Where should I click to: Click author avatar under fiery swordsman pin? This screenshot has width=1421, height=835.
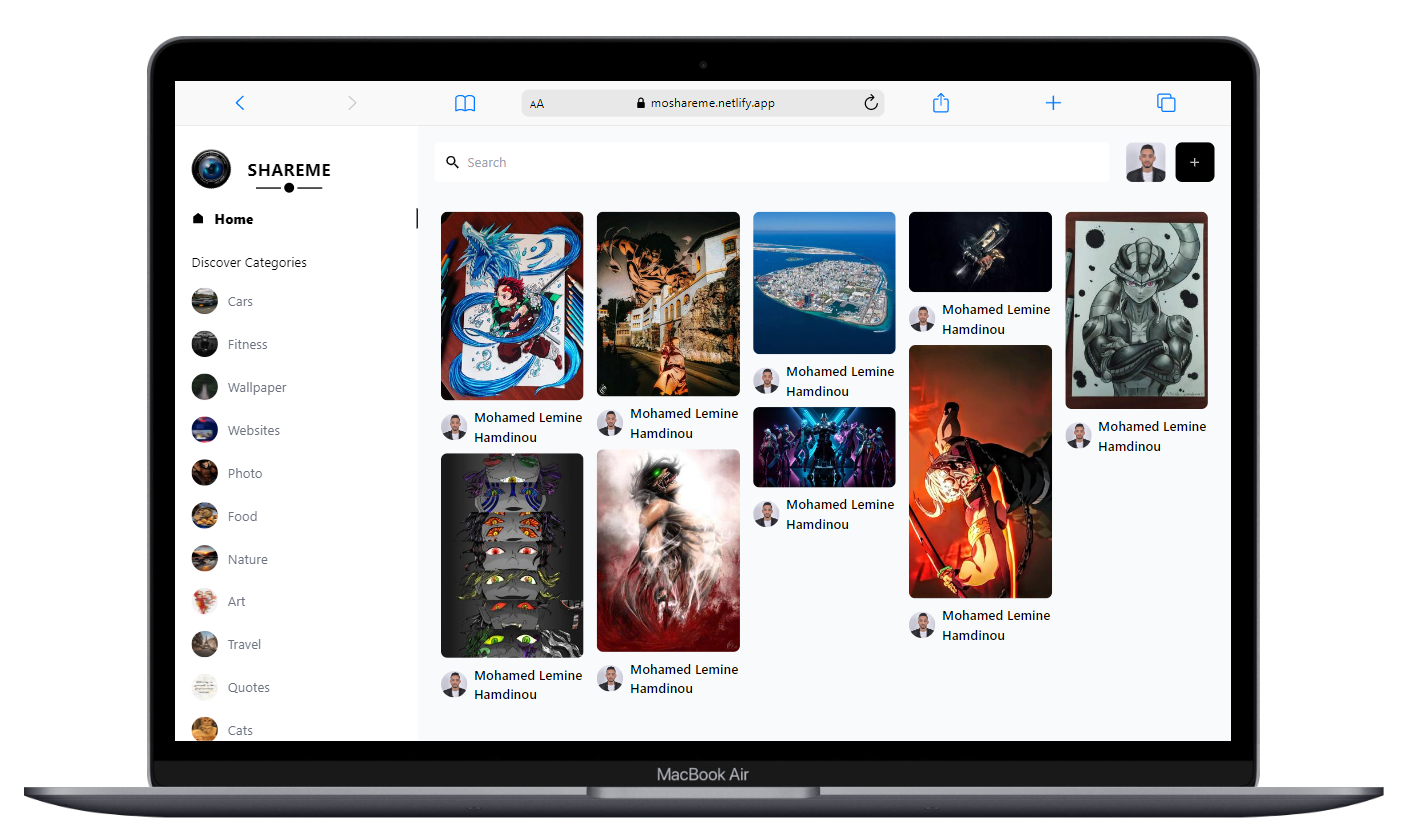click(922, 625)
